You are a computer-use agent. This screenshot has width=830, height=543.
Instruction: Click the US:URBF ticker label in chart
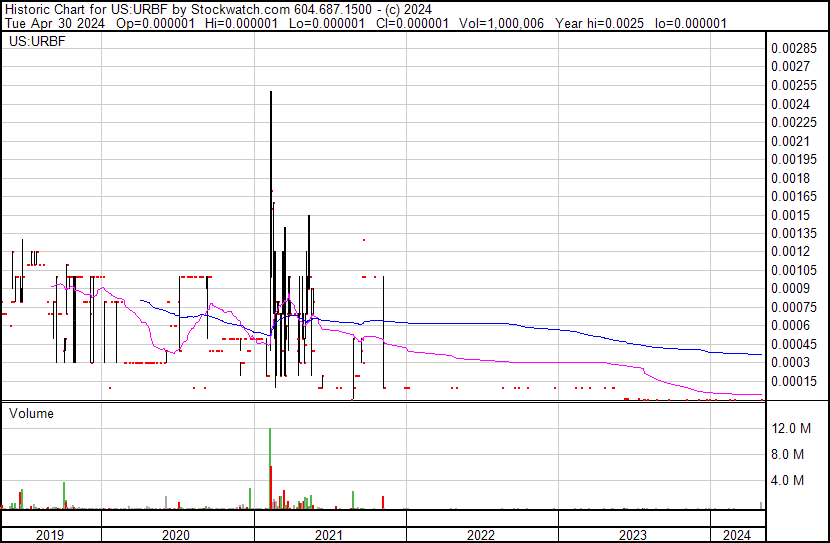click(34, 43)
